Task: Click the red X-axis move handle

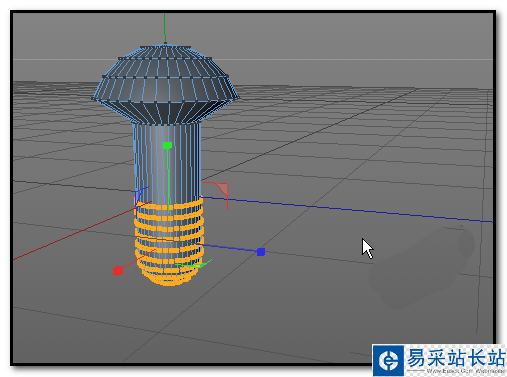Action: click(118, 271)
